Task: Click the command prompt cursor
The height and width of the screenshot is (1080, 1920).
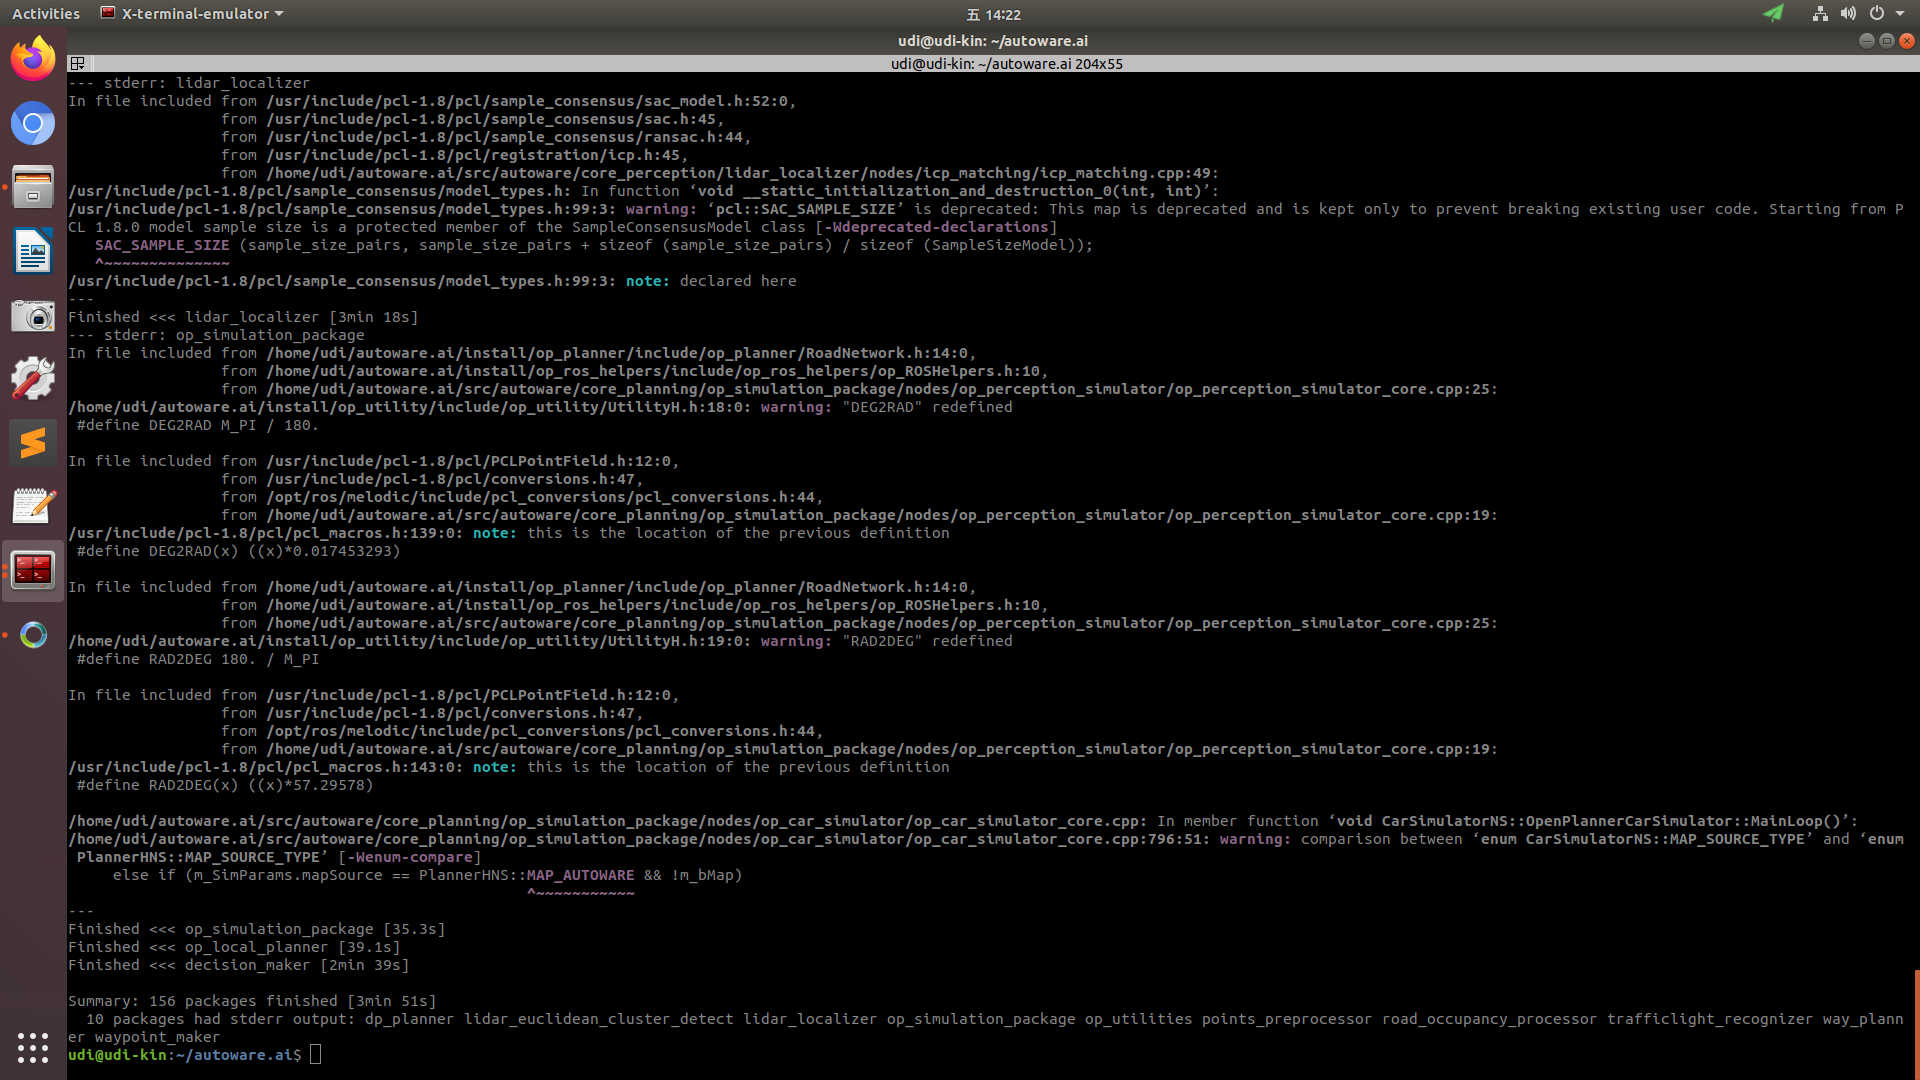Action: 315,1055
